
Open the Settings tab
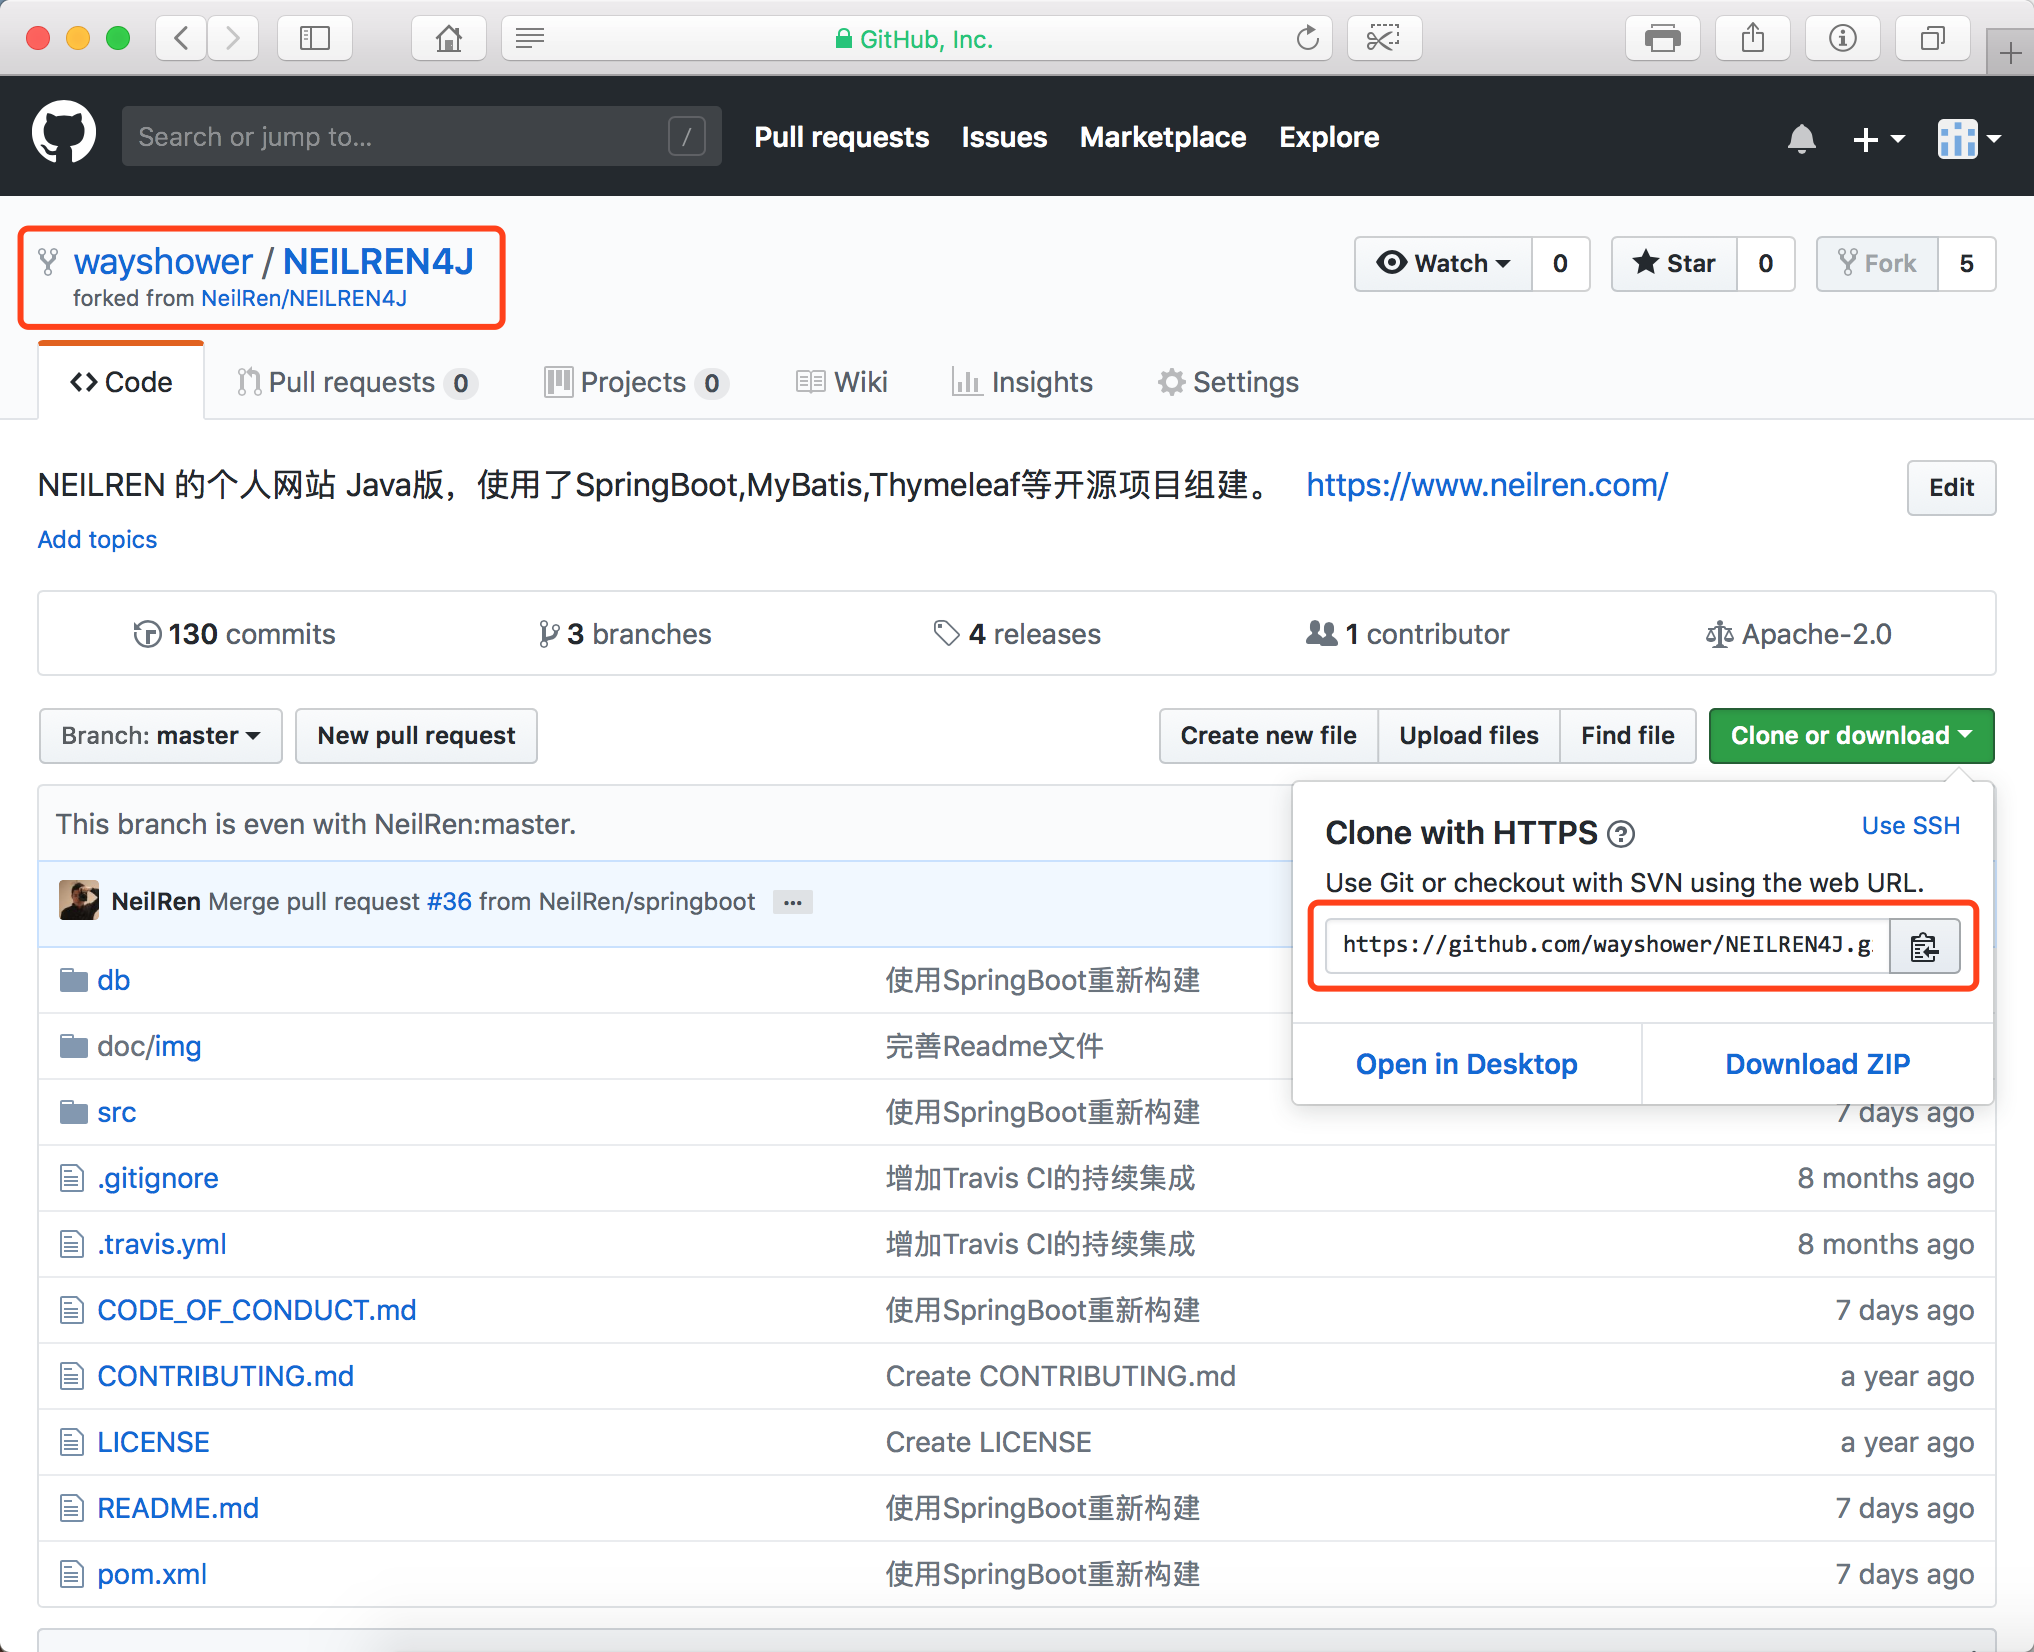1228,382
